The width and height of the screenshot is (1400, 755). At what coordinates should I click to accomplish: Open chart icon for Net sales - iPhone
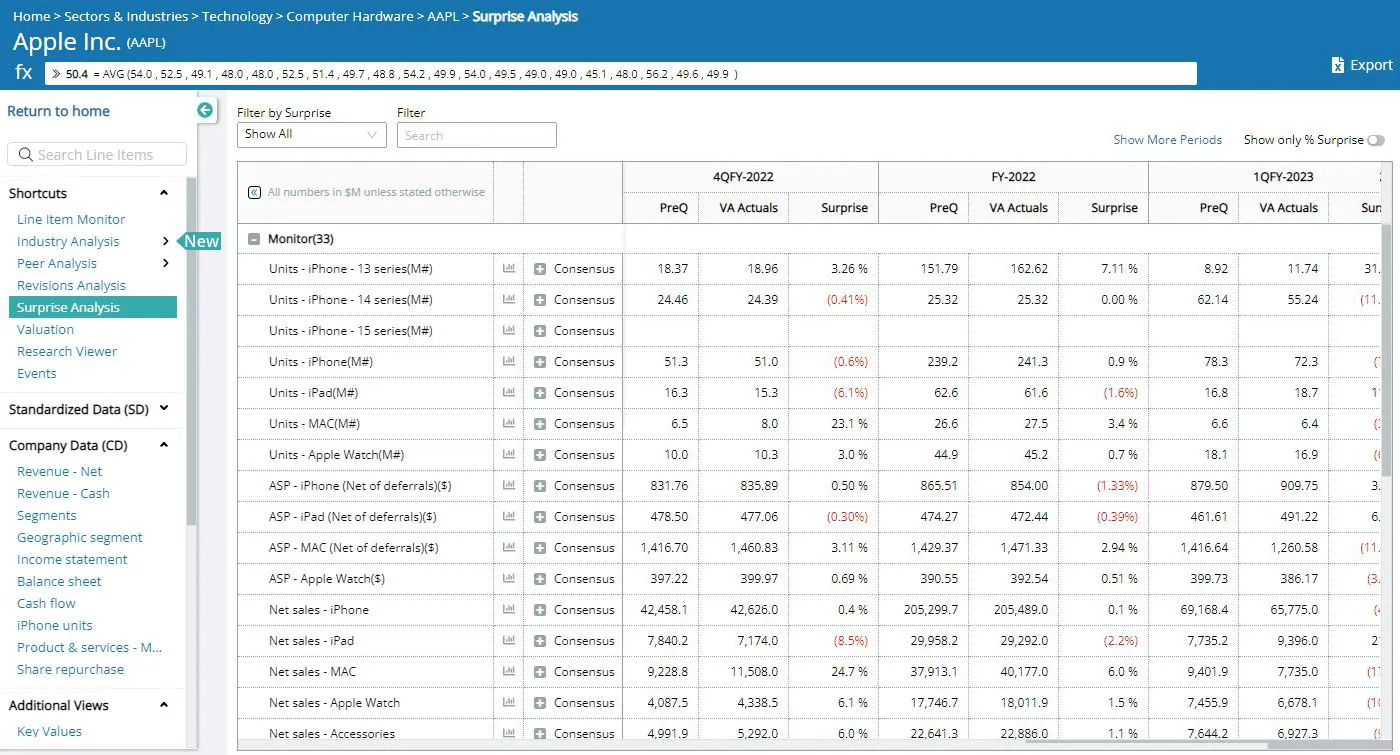pos(509,609)
